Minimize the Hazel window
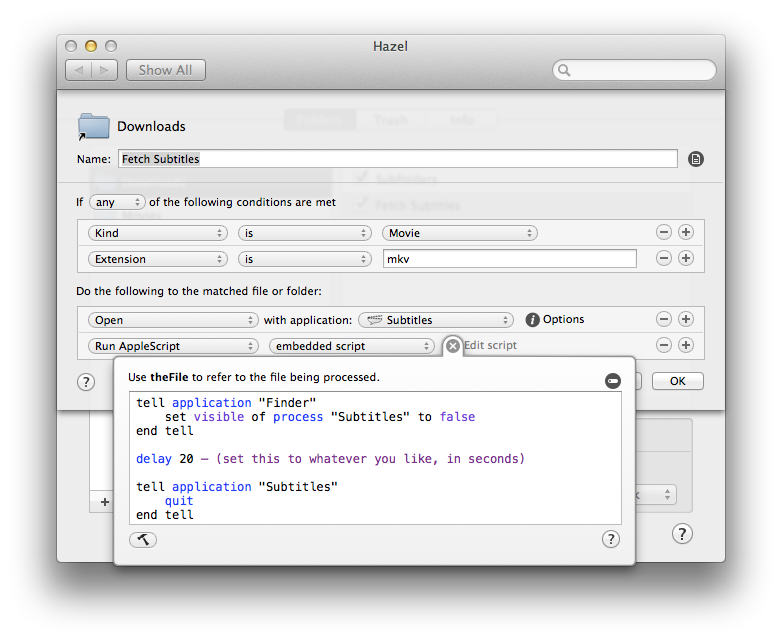This screenshot has height=641, width=782. click(x=91, y=46)
